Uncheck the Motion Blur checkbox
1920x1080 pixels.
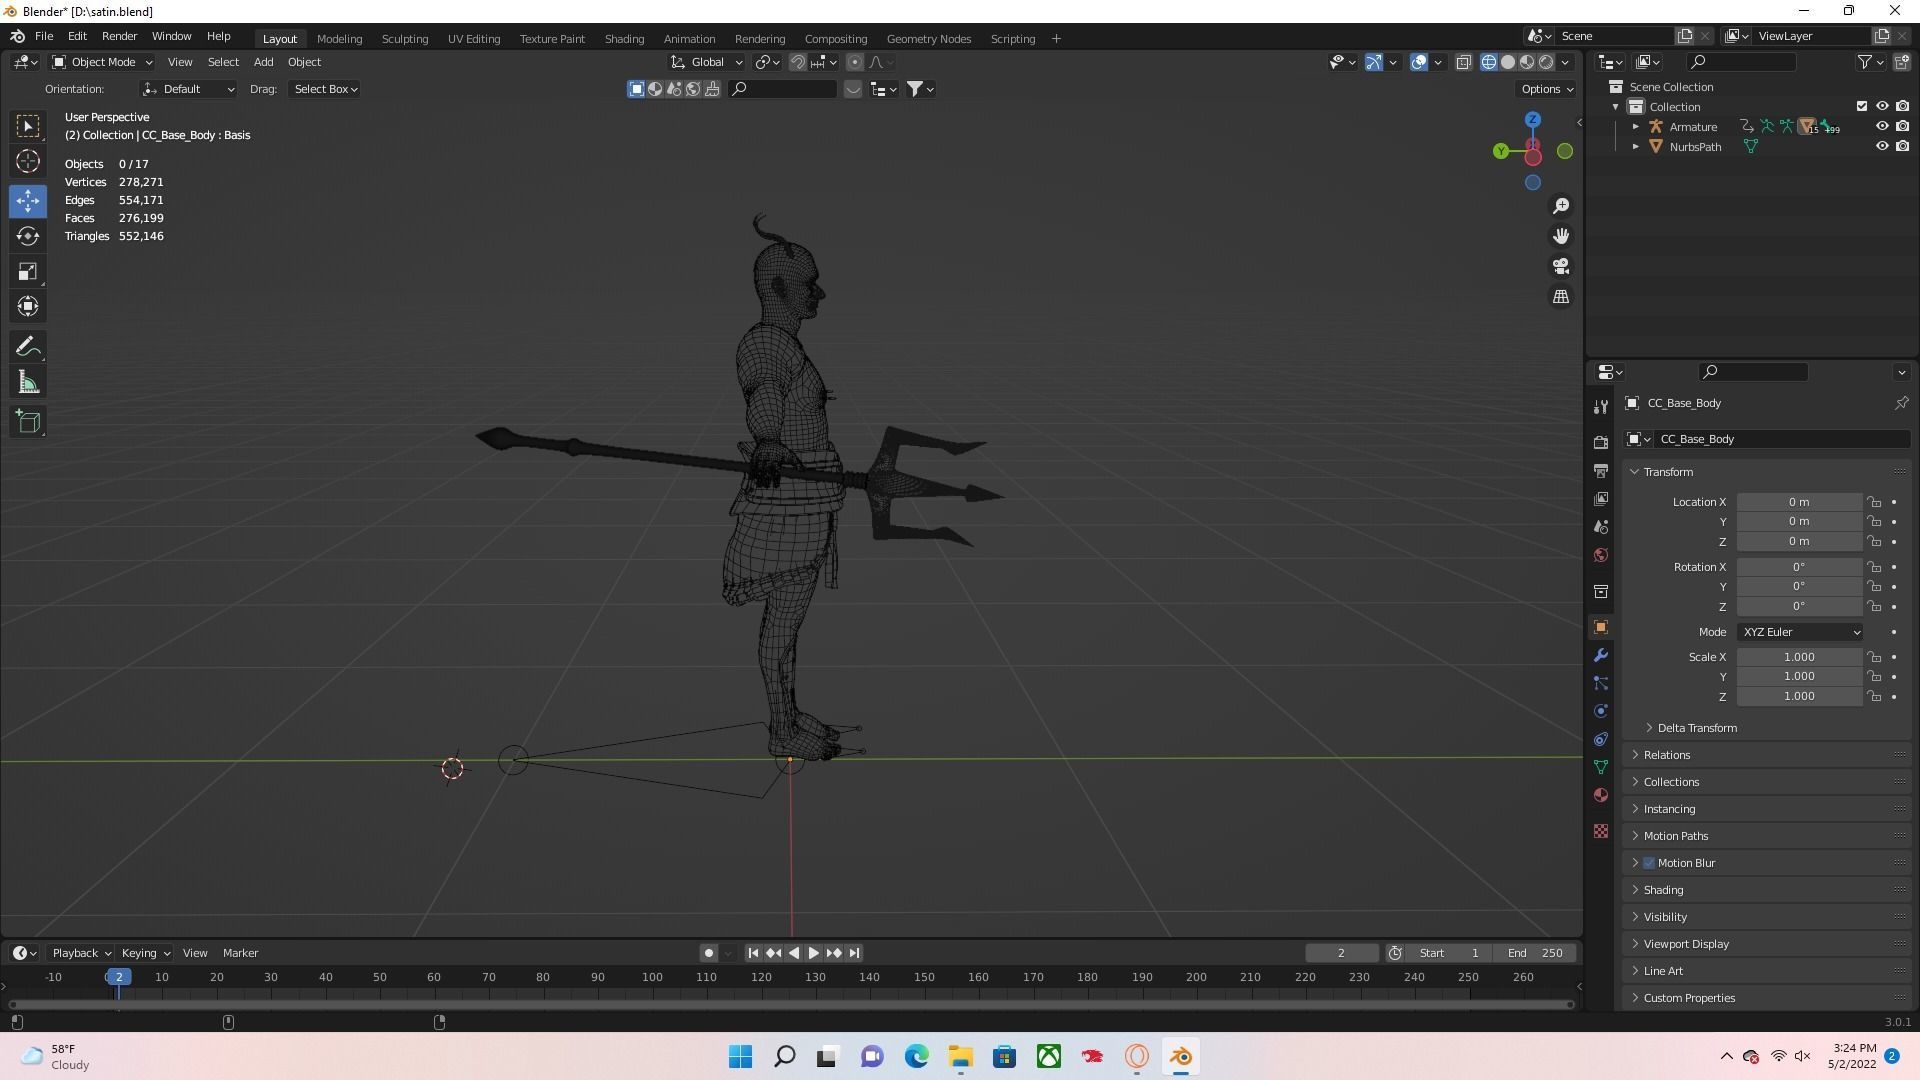[1649, 863]
